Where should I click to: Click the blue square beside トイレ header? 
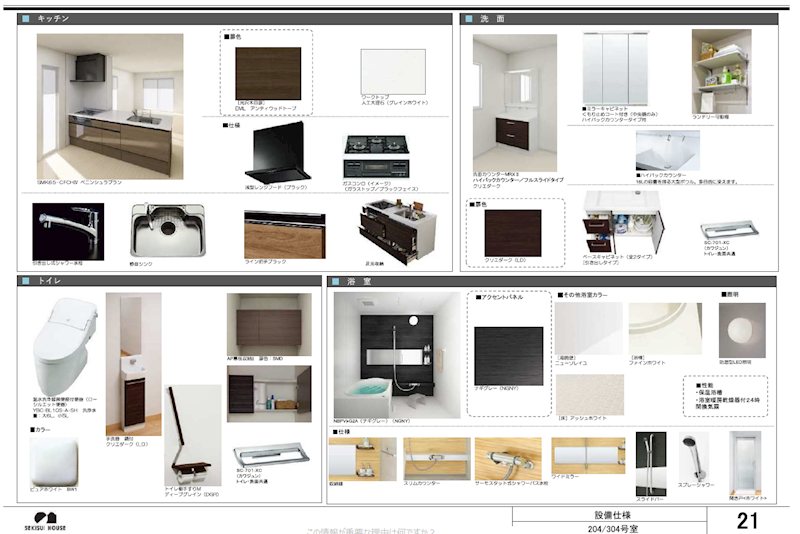pos(26,281)
